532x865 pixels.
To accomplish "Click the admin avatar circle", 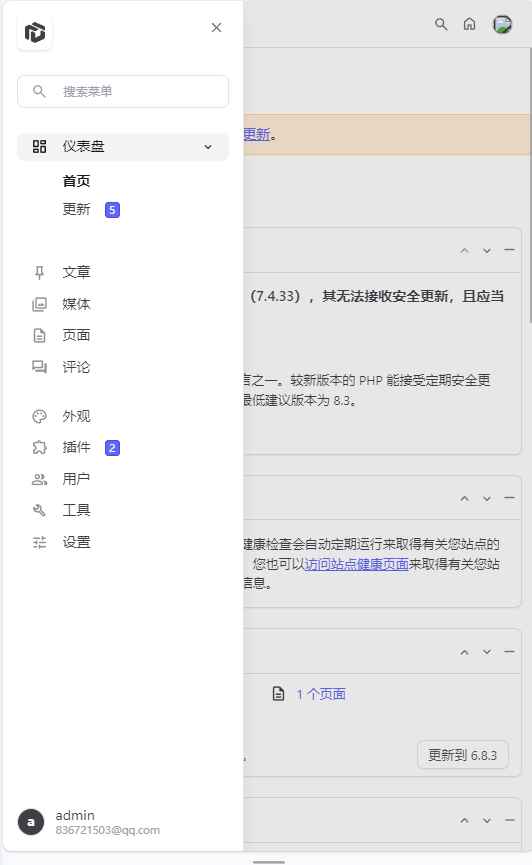I will pos(31,823).
